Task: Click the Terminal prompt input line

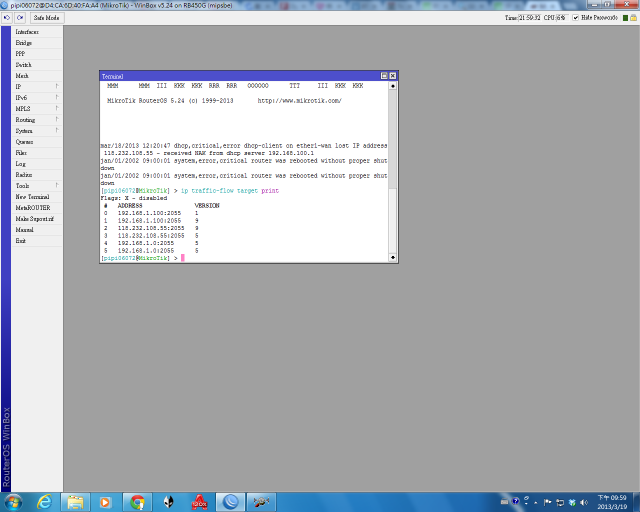Action: (x=244, y=258)
